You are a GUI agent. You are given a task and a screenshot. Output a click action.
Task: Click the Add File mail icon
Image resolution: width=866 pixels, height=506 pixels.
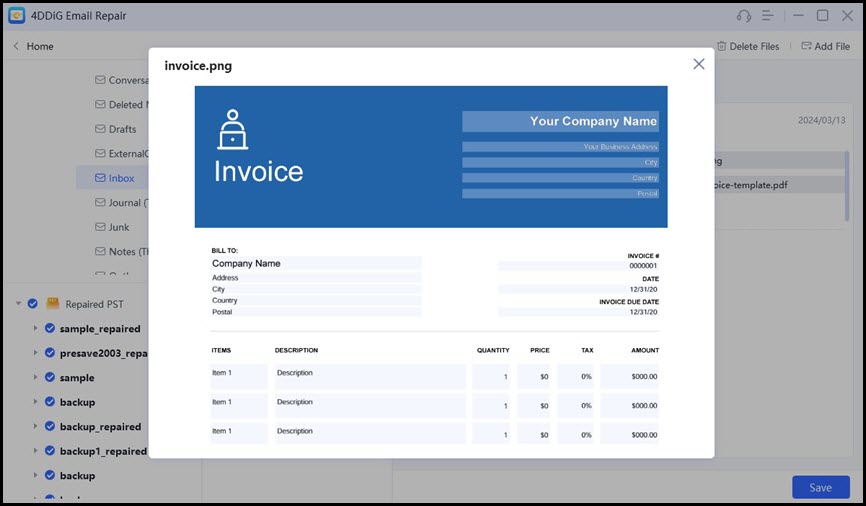(x=806, y=46)
